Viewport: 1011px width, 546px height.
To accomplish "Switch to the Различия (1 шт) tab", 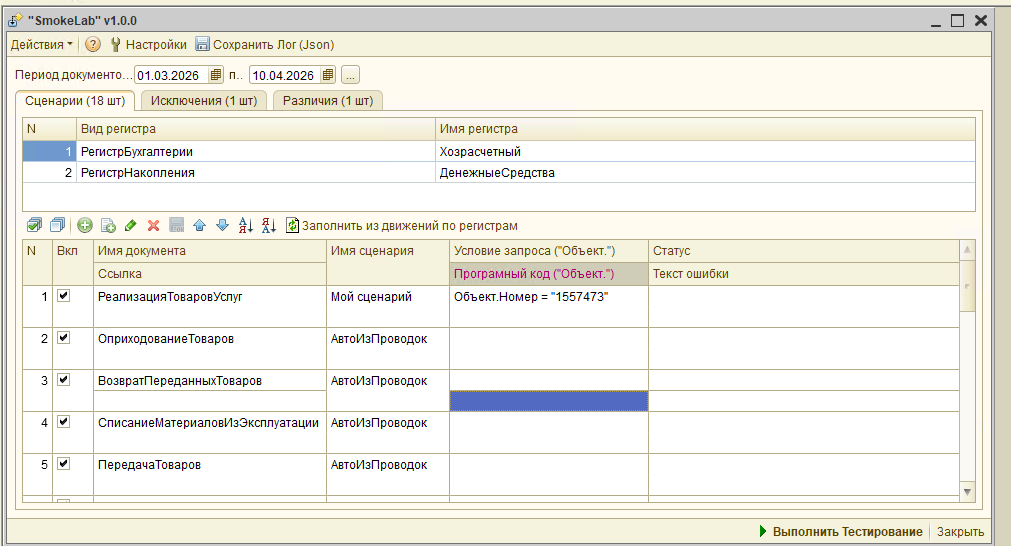I will (327, 100).
